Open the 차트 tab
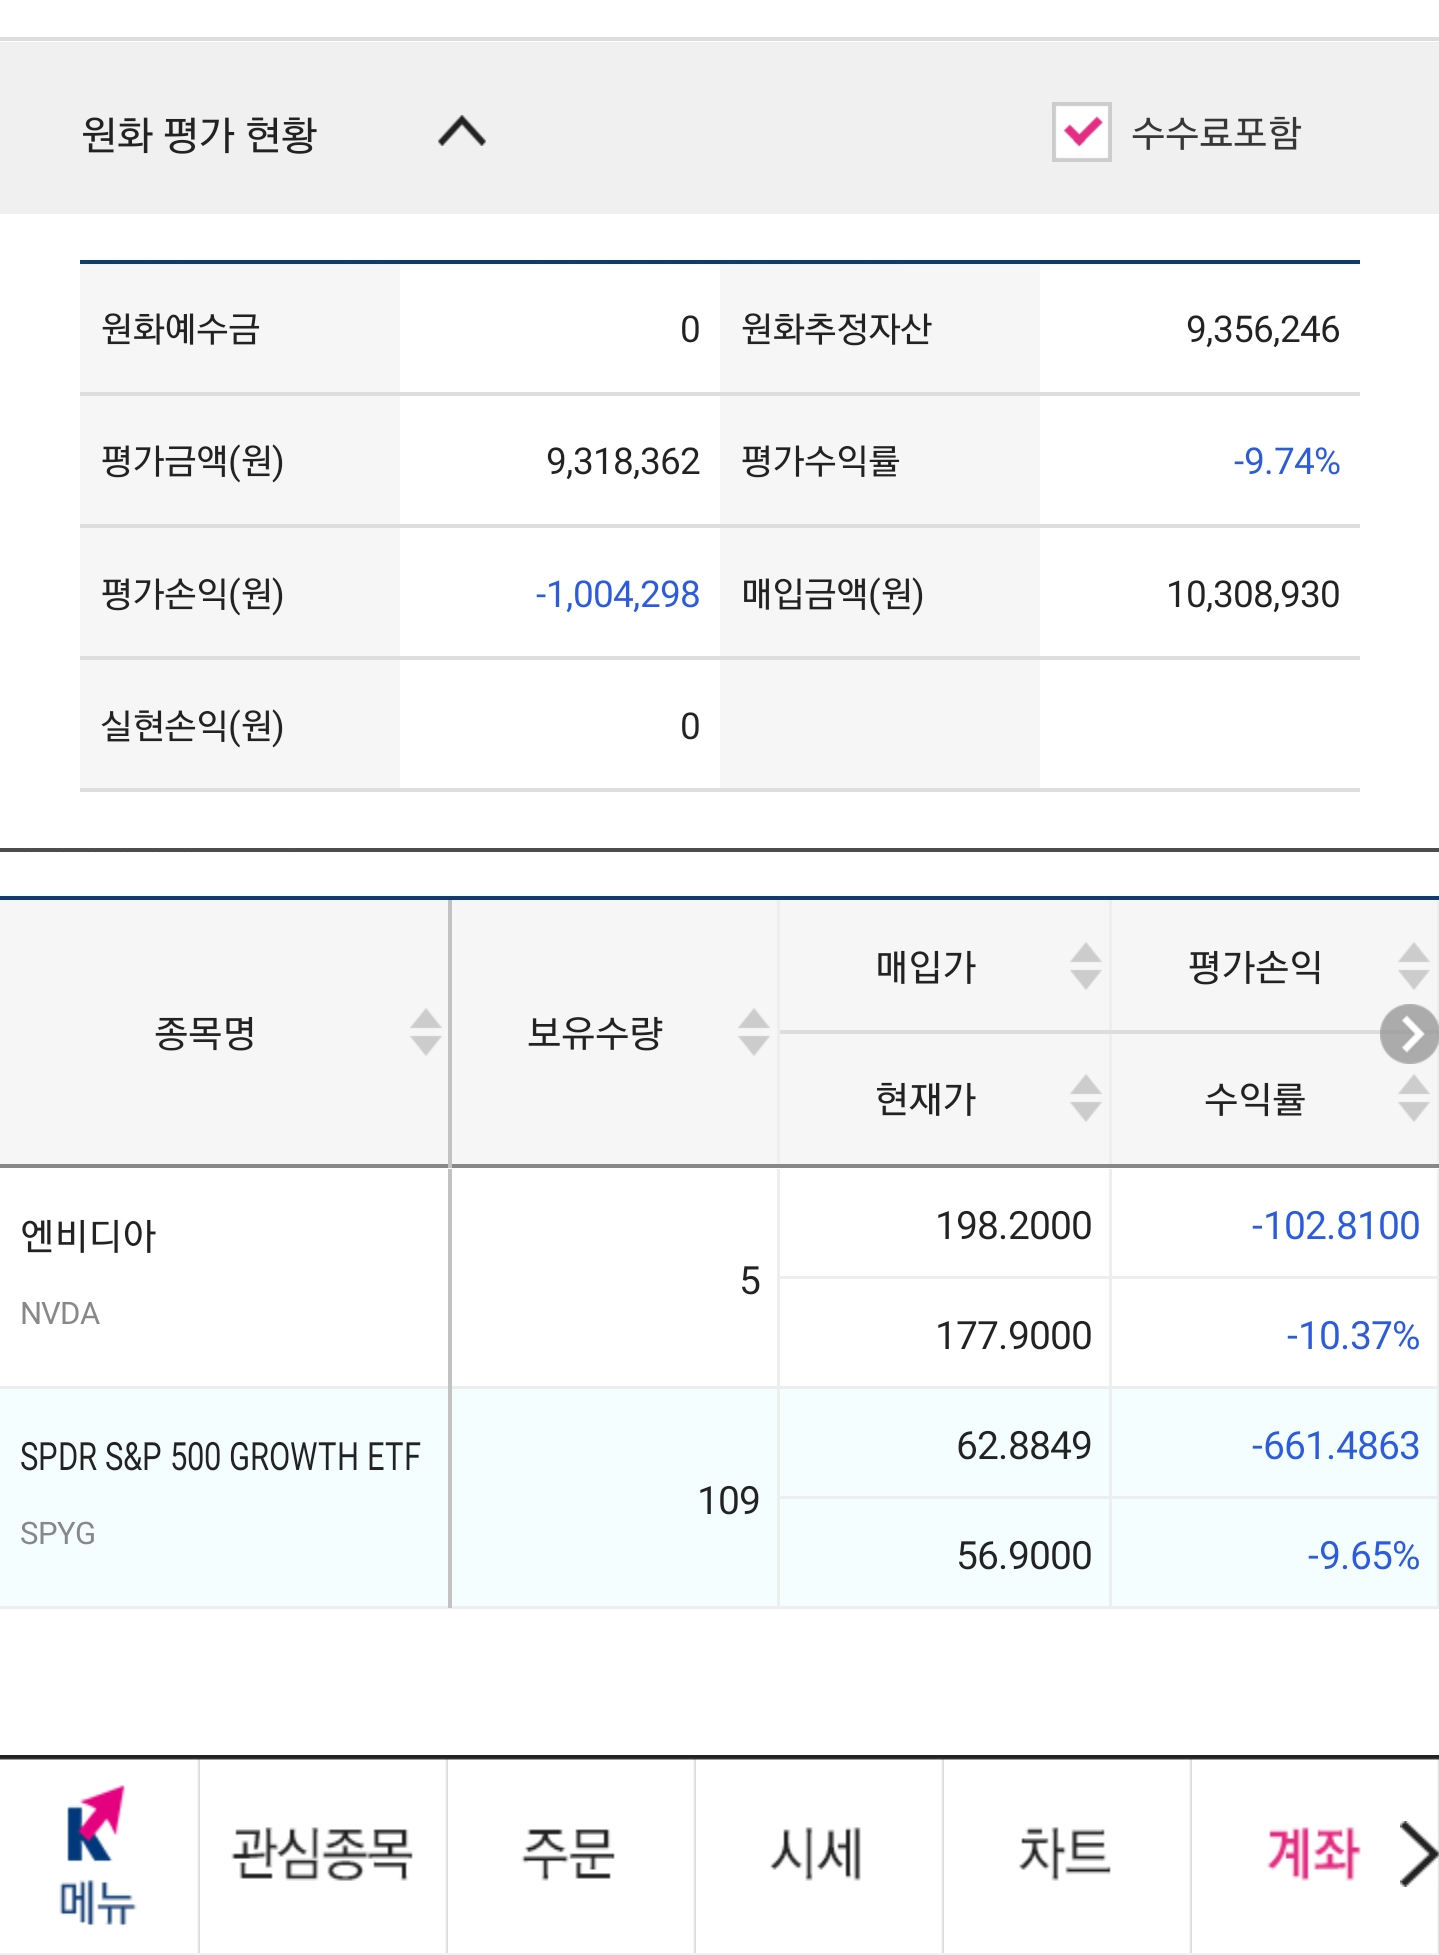1439x1955 pixels. [1065, 1854]
